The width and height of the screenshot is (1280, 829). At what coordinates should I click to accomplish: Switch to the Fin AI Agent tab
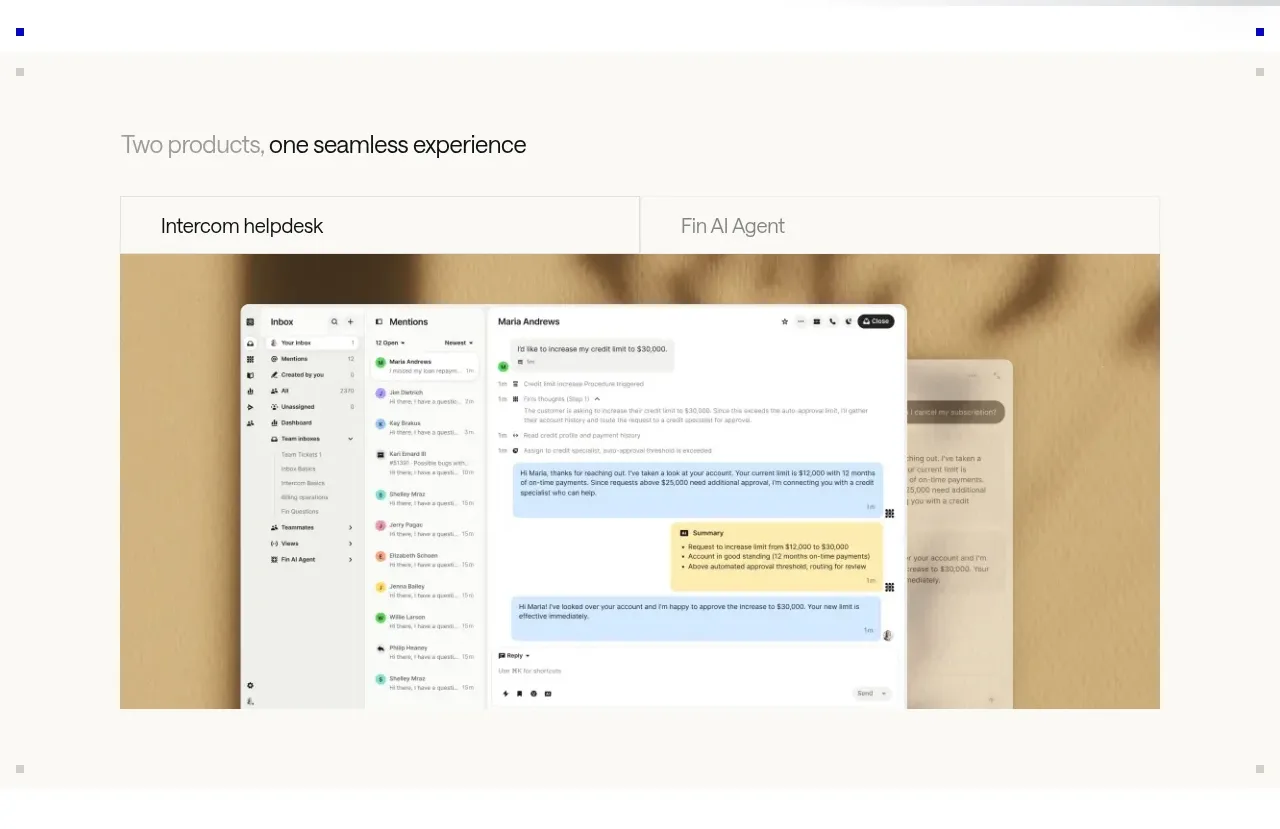(900, 225)
